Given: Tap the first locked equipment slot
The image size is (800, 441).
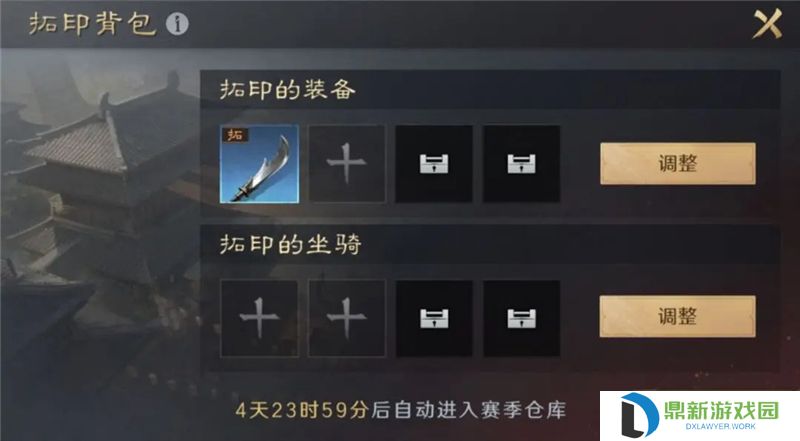Looking at the screenshot, I should (434, 164).
